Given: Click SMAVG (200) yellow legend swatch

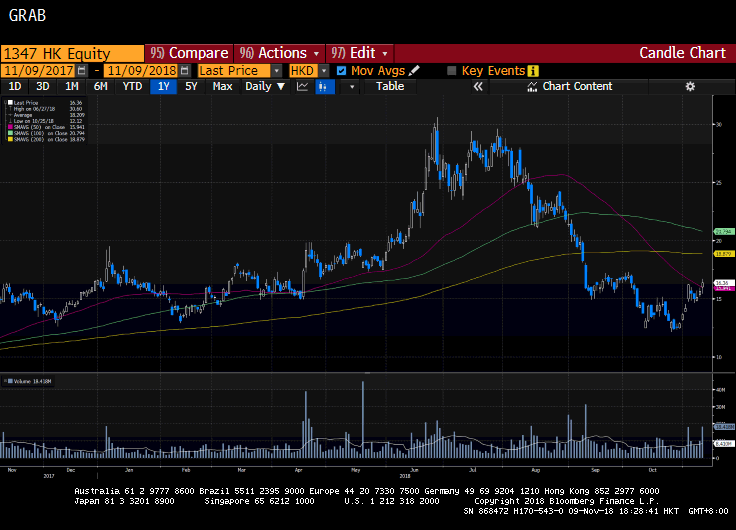Looking at the screenshot, I should tap(10, 139).
